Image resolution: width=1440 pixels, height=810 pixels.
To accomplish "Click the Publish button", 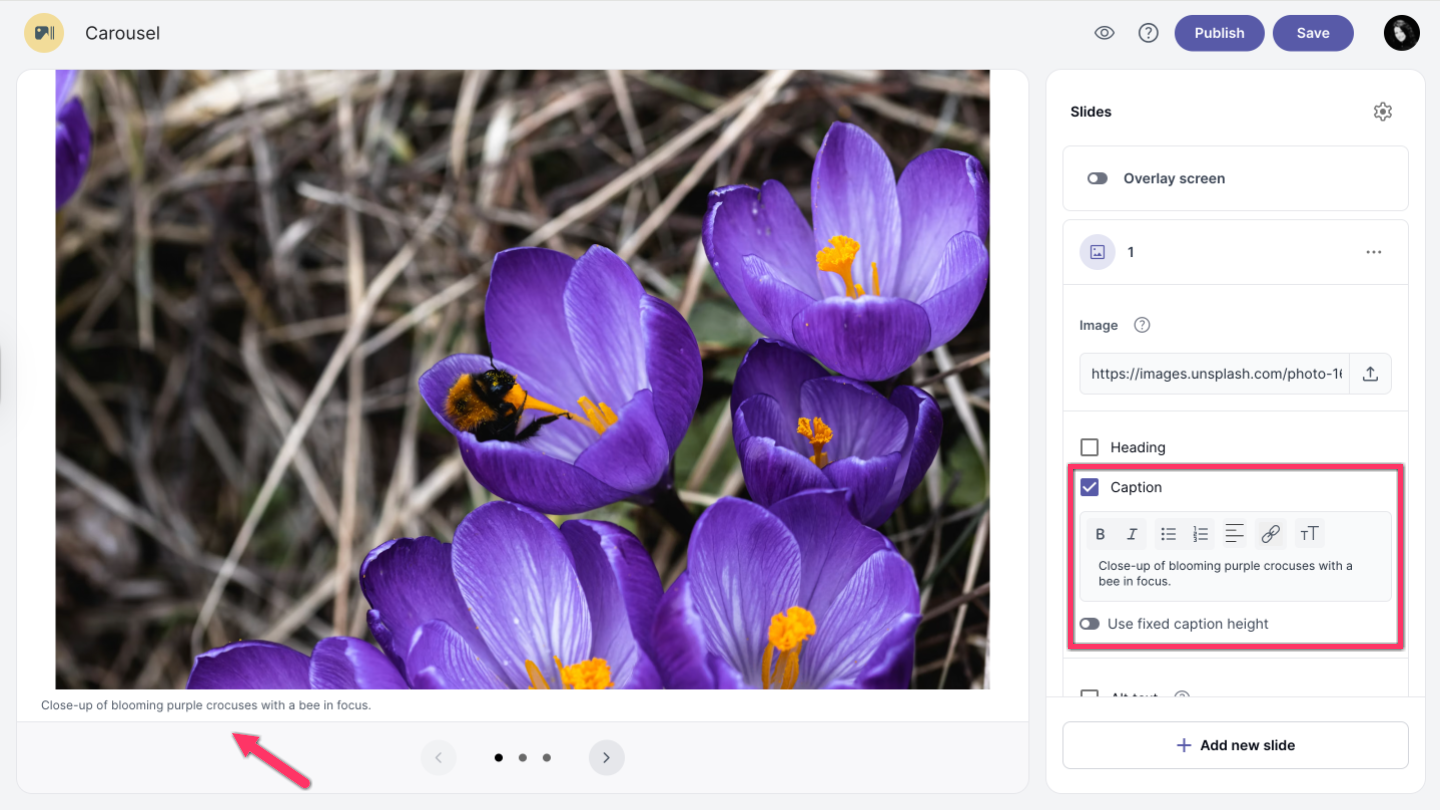I will click(1219, 33).
